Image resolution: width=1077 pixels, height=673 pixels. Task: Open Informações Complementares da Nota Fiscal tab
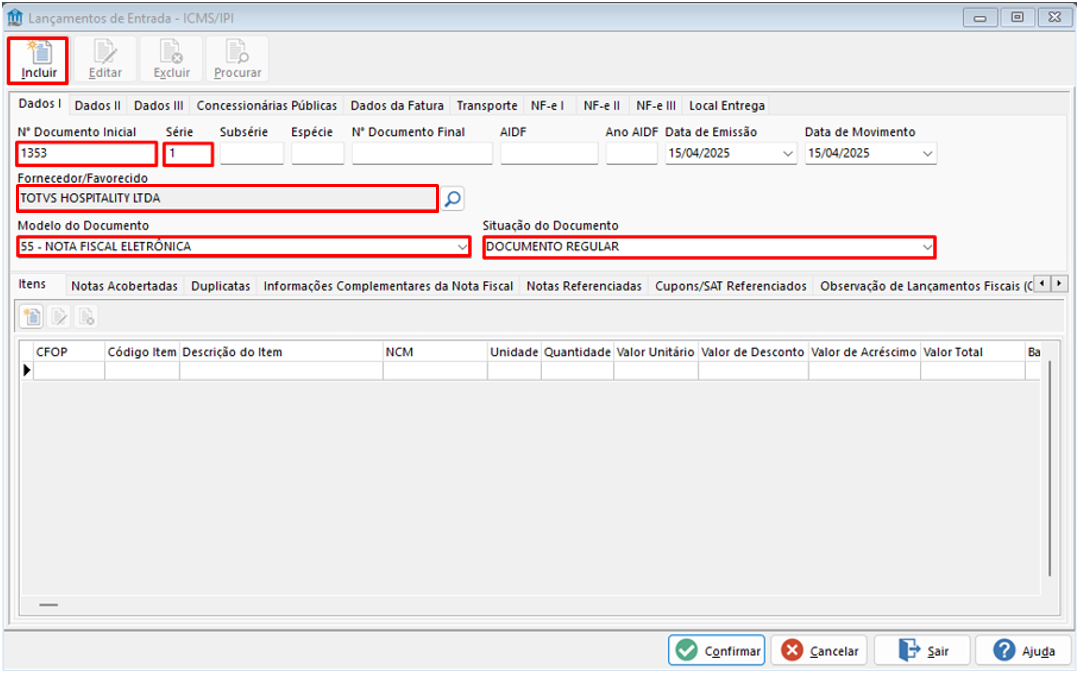(x=388, y=286)
